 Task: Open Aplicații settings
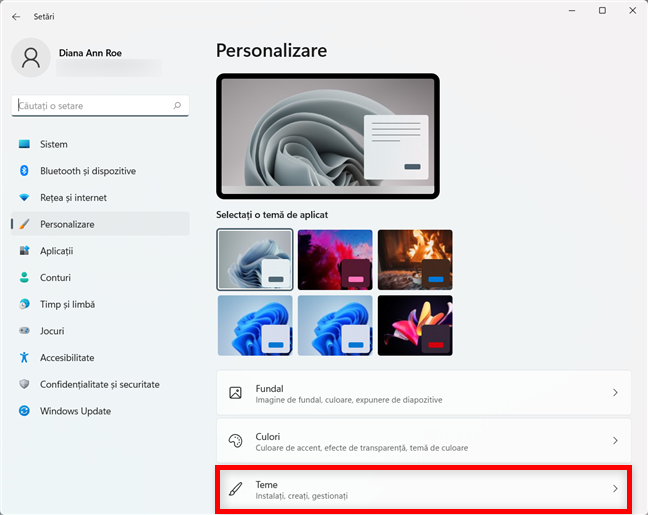(100, 251)
